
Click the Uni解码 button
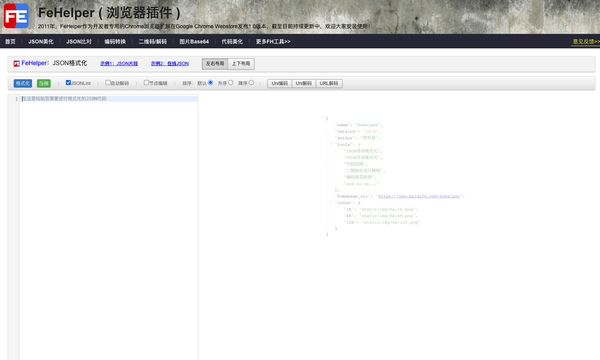point(304,83)
